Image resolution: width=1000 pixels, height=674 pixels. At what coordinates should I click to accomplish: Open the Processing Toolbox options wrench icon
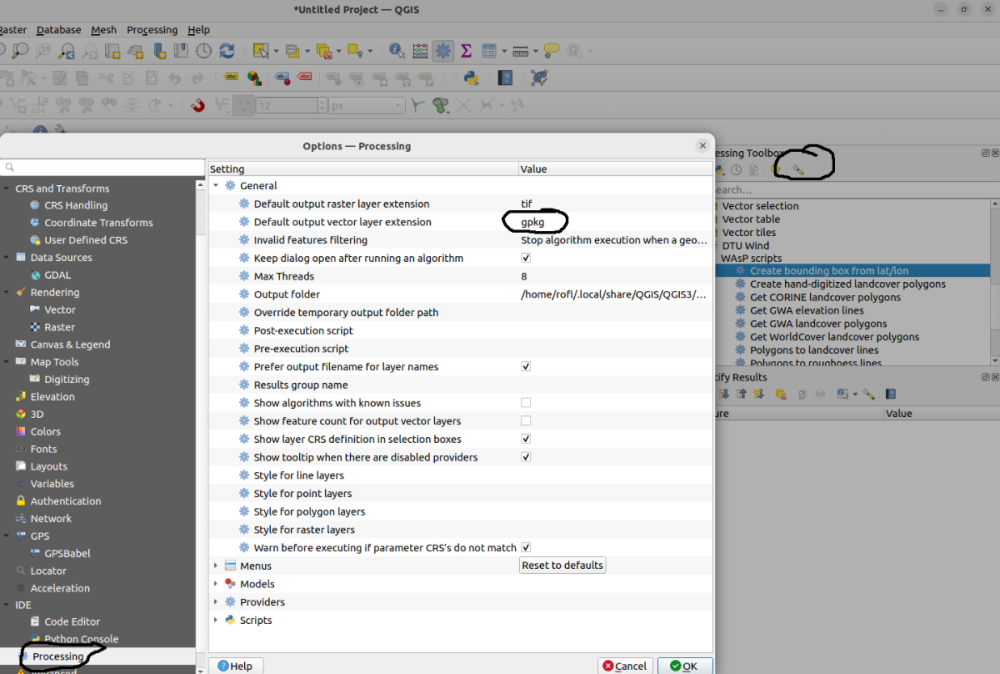pos(797,170)
